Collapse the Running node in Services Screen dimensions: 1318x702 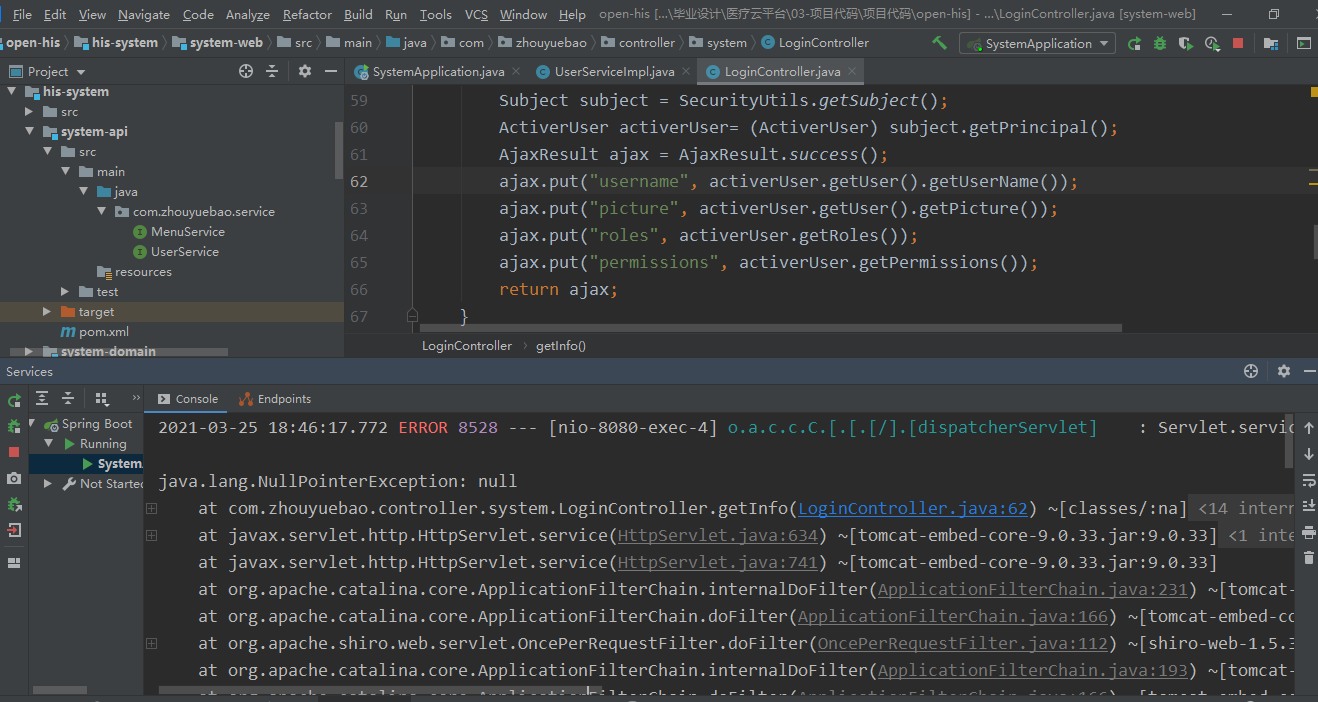pos(48,443)
